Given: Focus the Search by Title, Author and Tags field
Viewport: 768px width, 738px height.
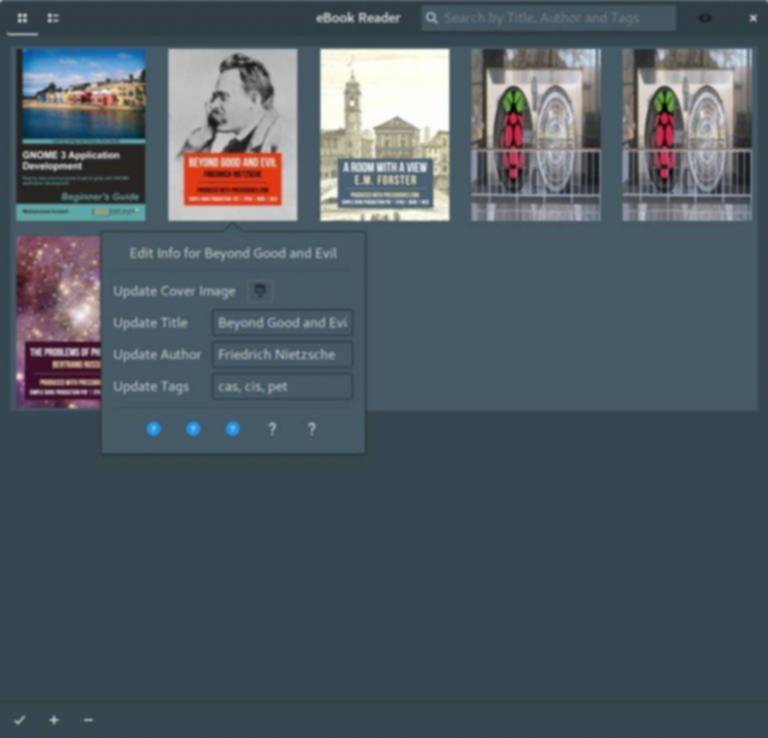Looking at the screenshot, I should pos(549,18).
